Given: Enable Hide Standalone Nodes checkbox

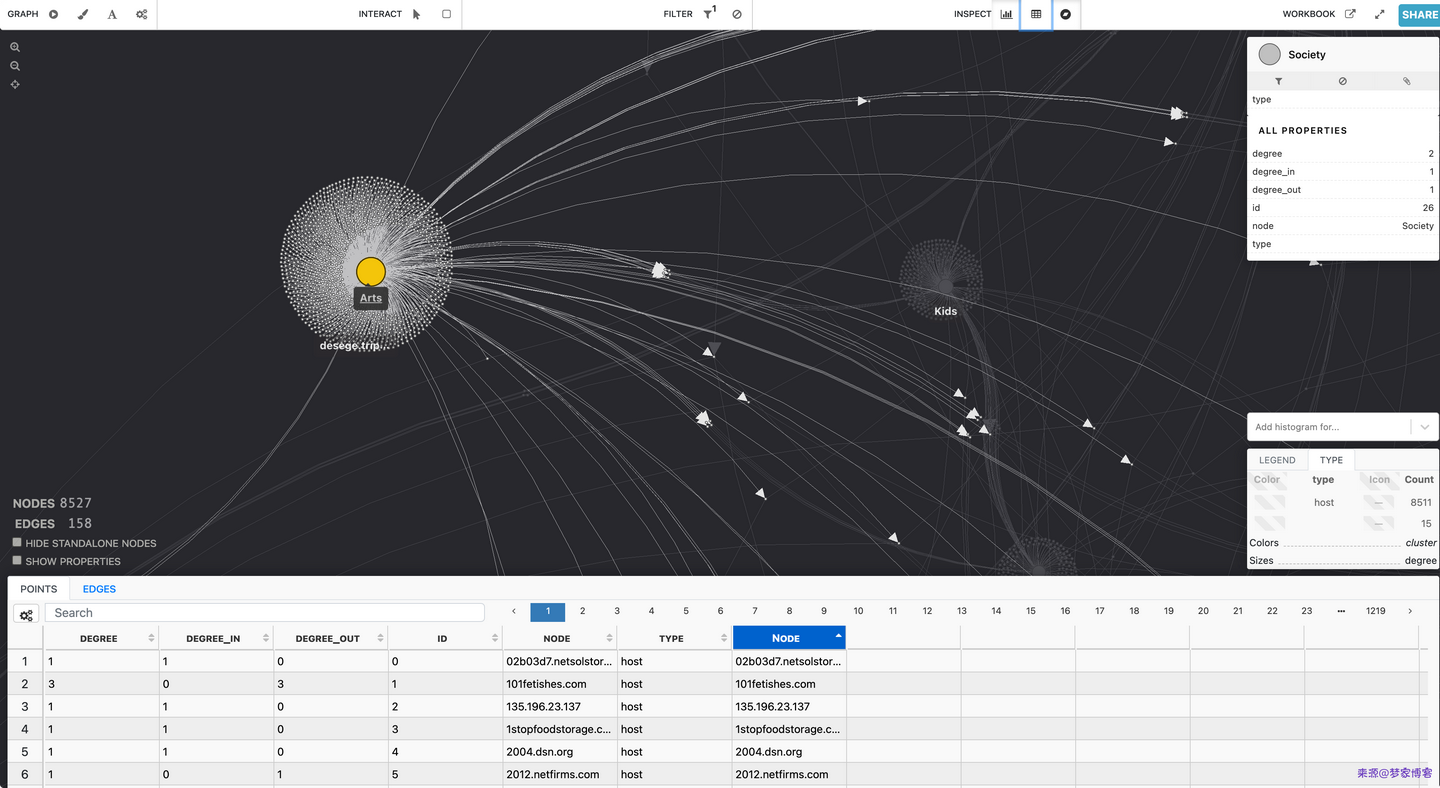Looking at the screenshot, I should click(x=17, y=542).
